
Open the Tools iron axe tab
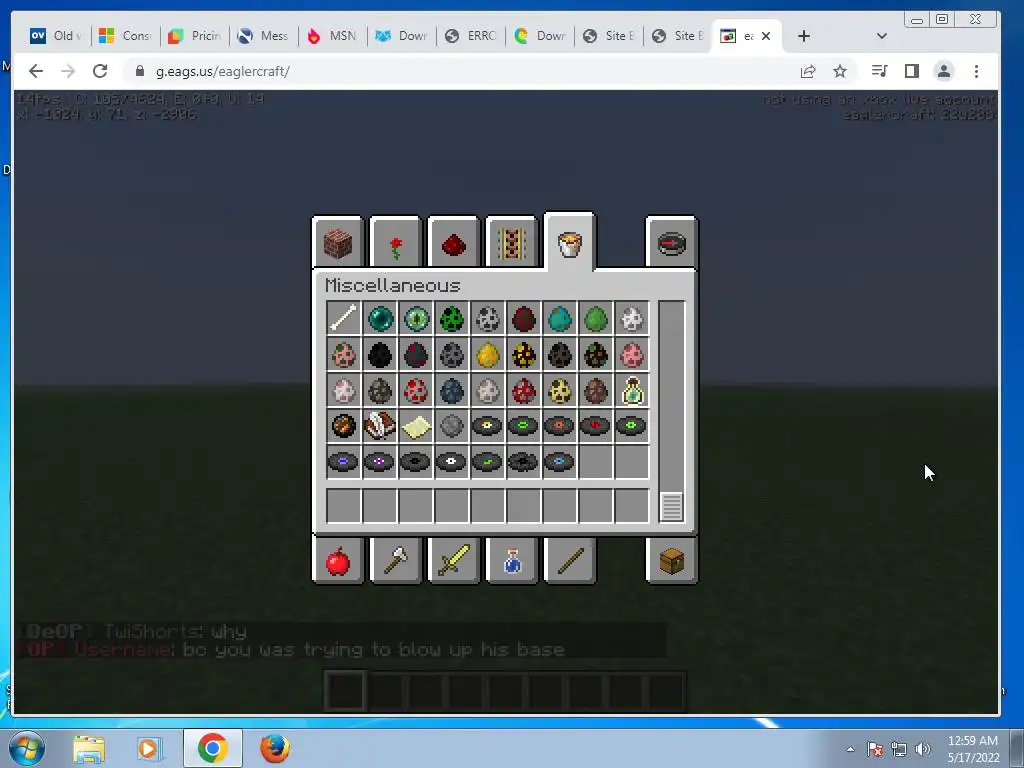(395, 560)
